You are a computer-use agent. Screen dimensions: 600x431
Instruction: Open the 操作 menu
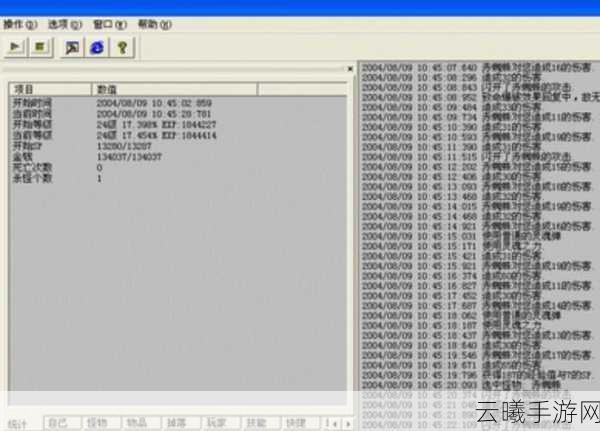[20, 24]
